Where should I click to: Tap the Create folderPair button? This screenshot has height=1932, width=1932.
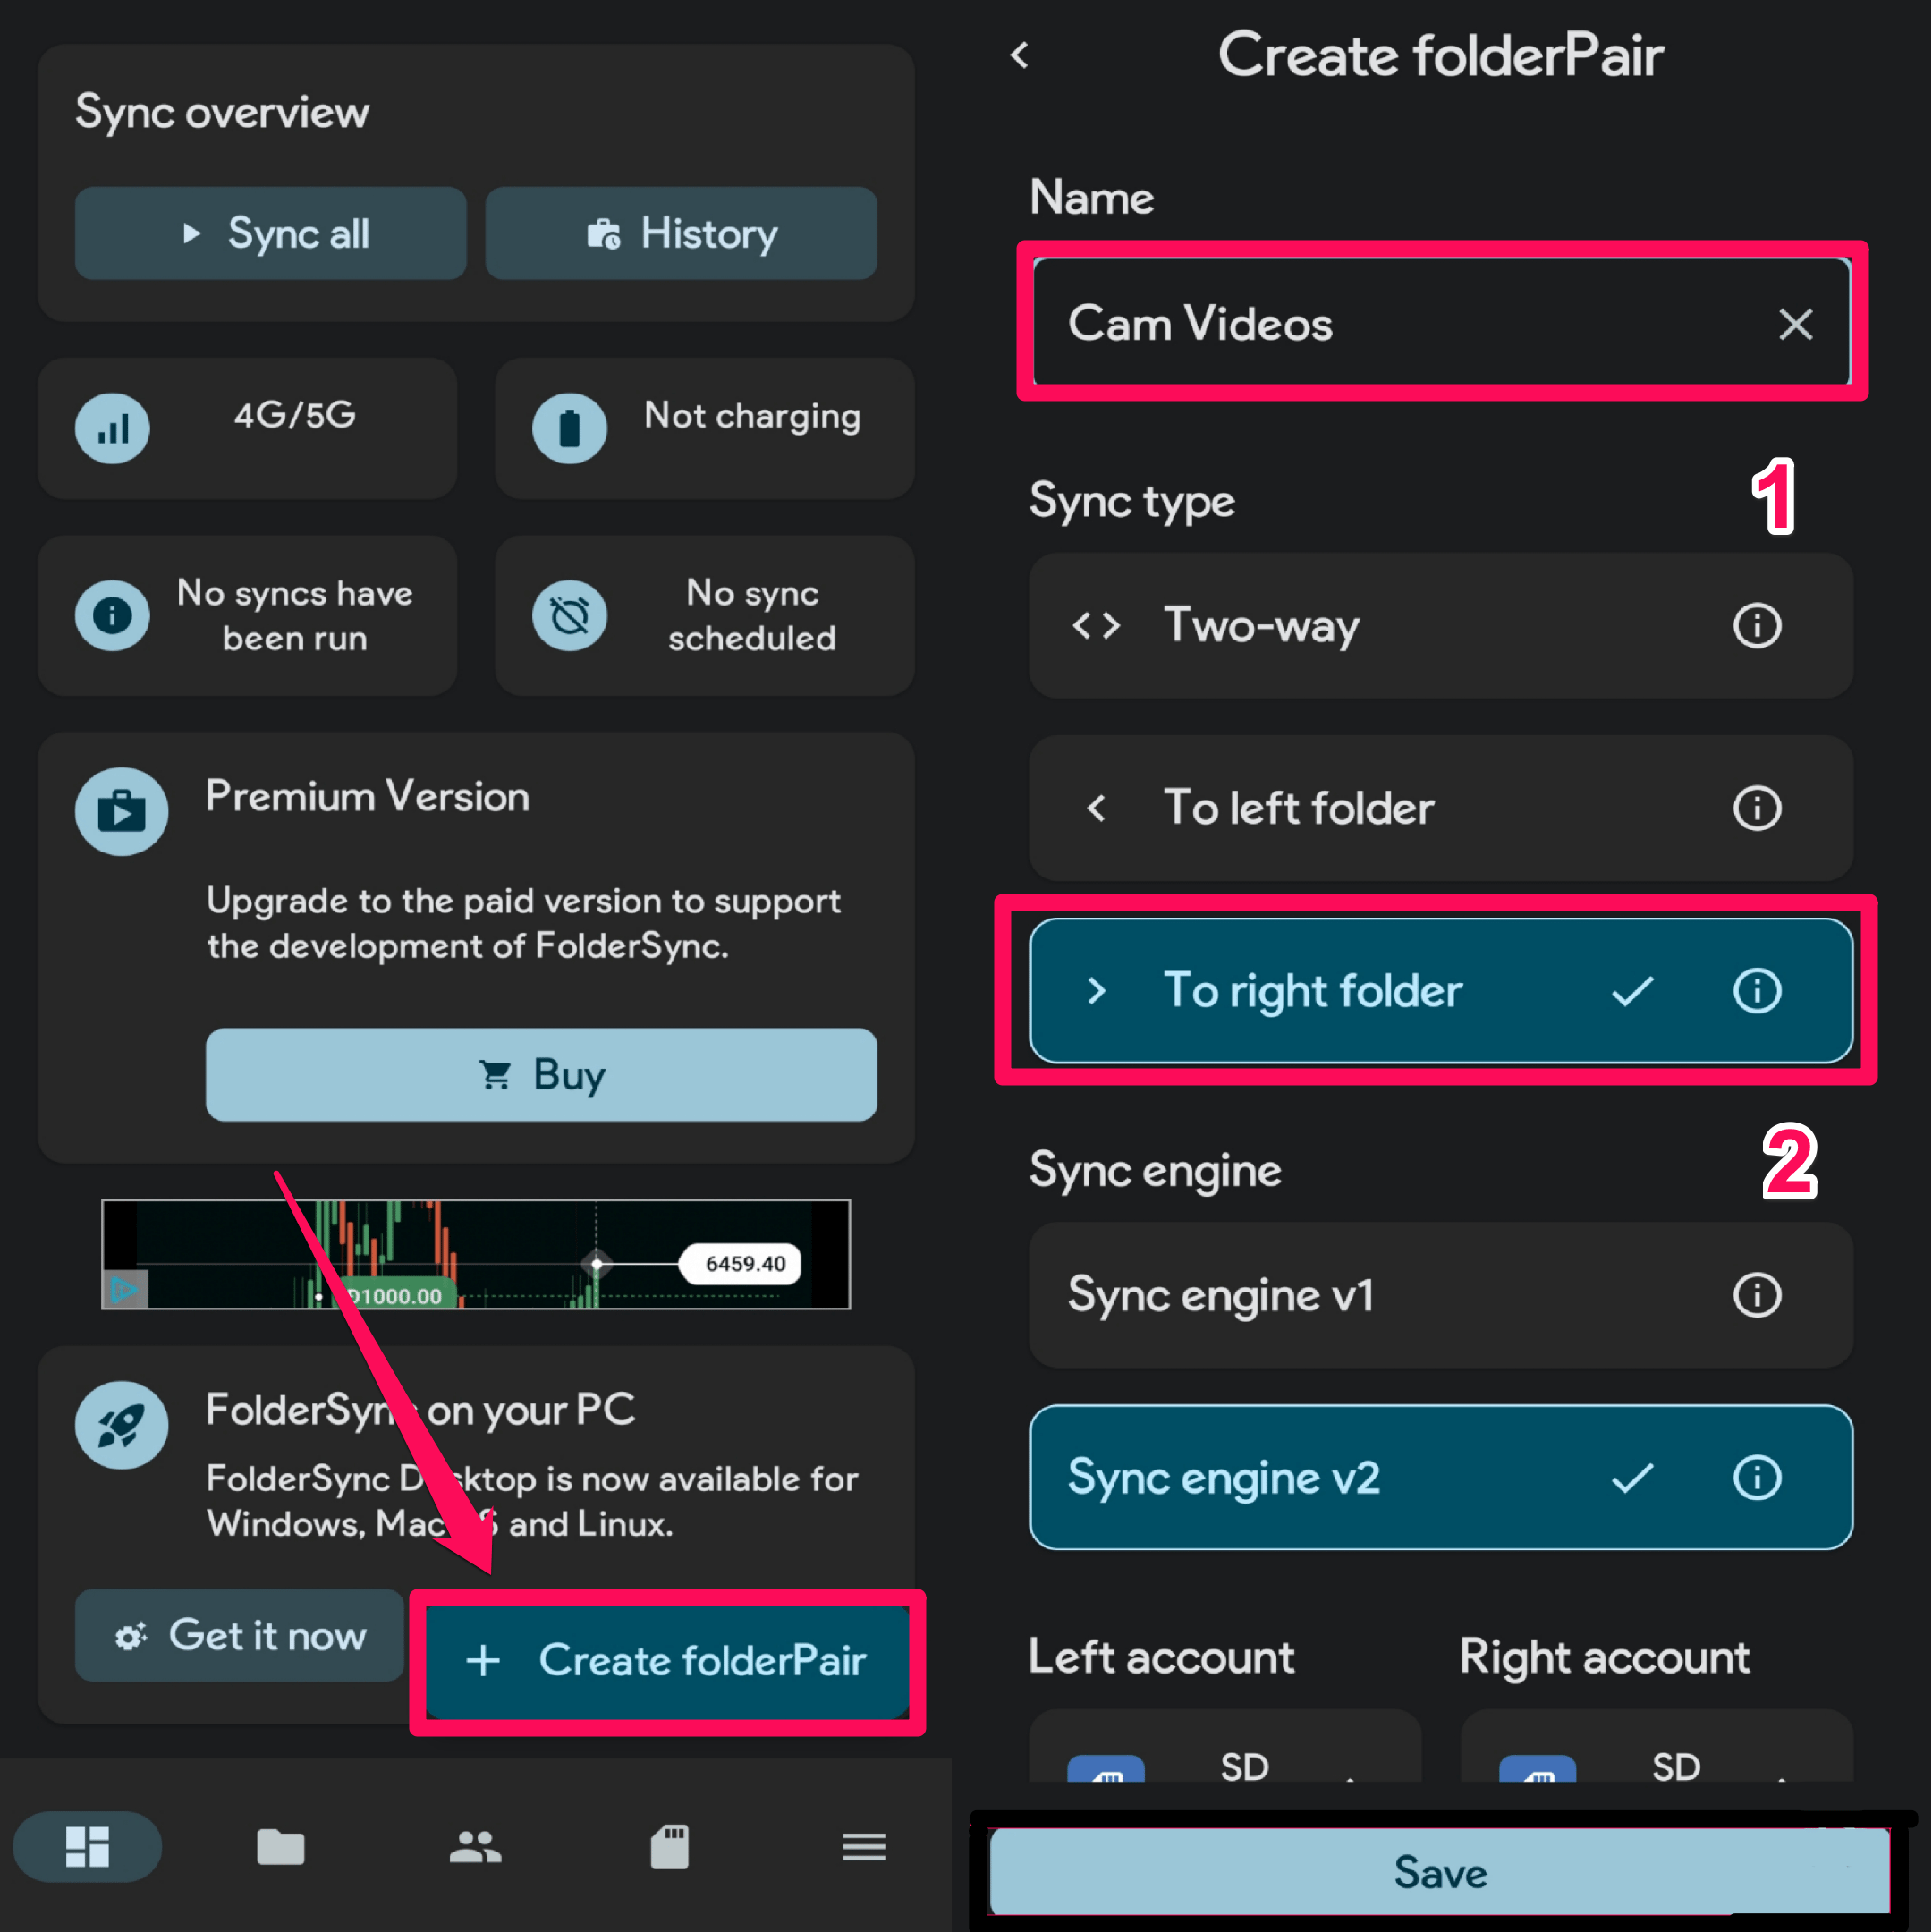tap(667, 1661)
